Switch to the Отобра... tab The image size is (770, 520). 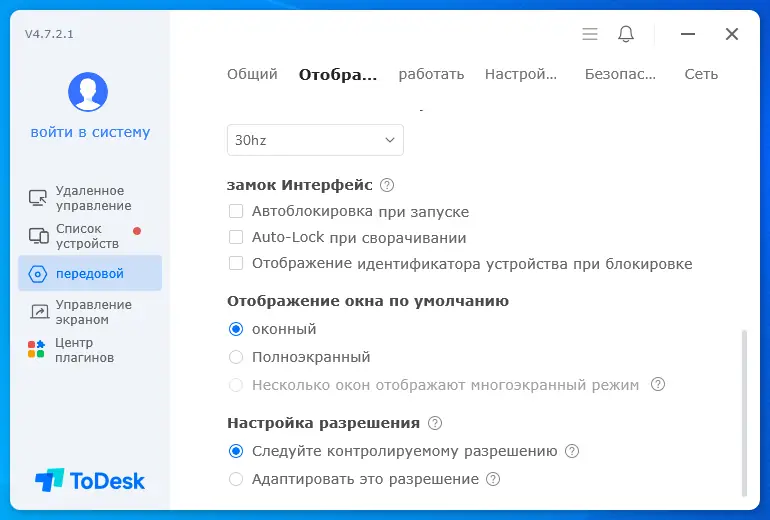(x=338, y=75)
